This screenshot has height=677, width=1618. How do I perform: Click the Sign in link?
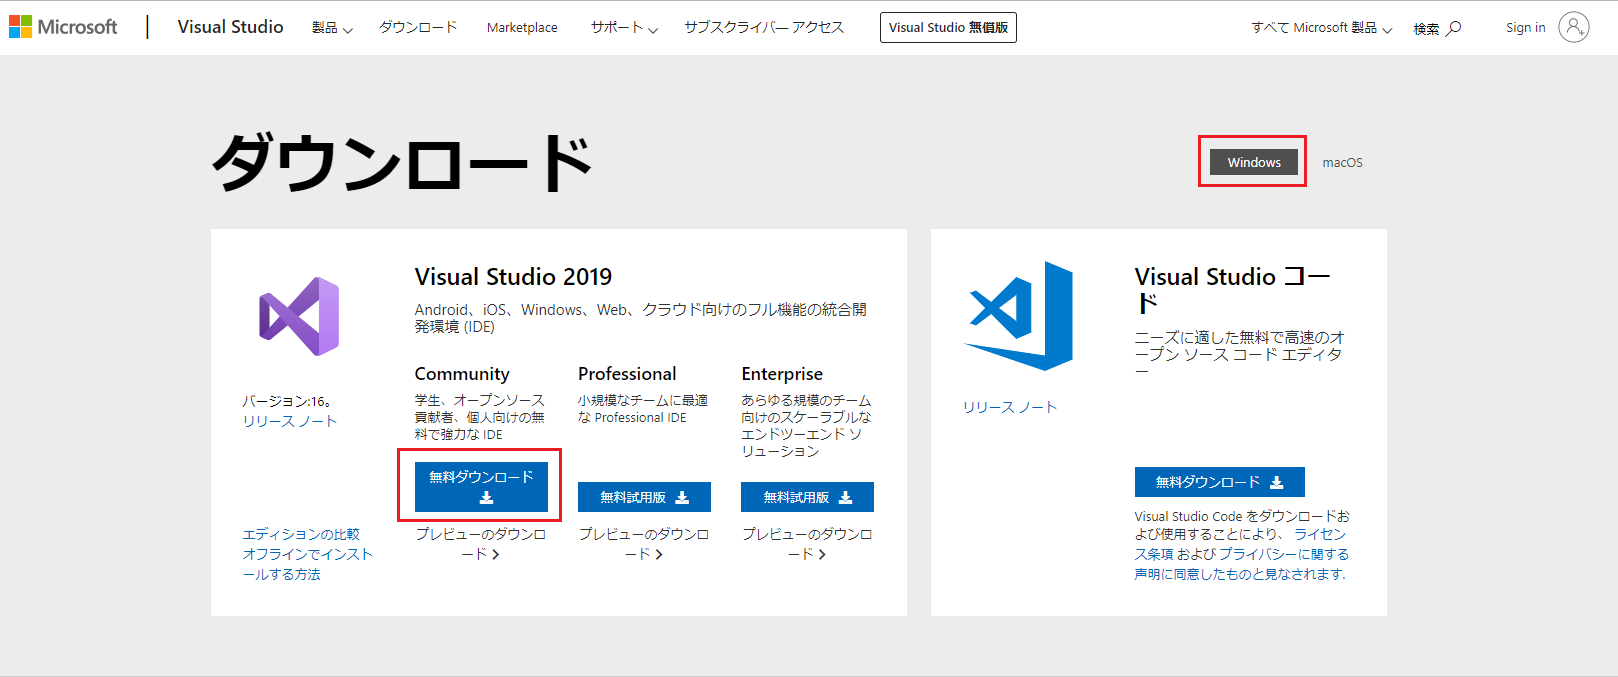[x=1525, y=28]
